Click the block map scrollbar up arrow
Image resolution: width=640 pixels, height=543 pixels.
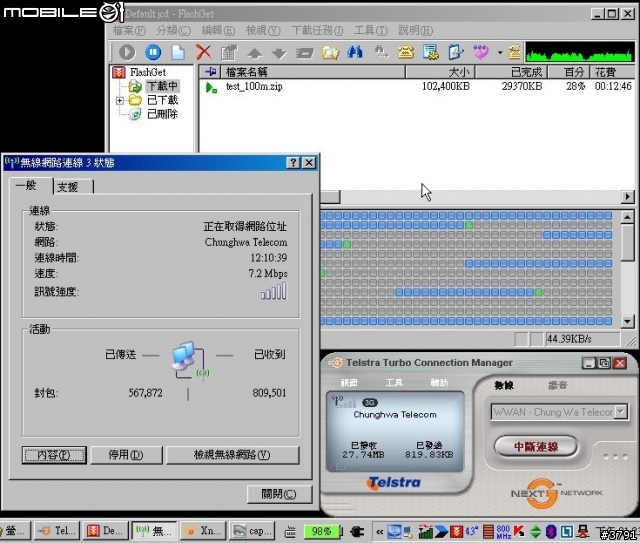click(x=627, y=217)
